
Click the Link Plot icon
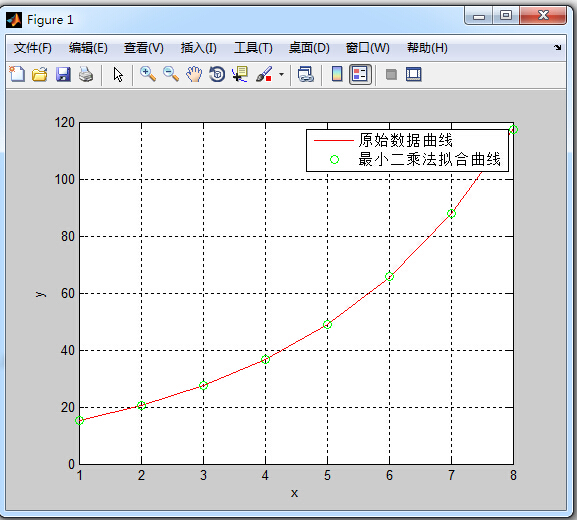tap(305, 74)
